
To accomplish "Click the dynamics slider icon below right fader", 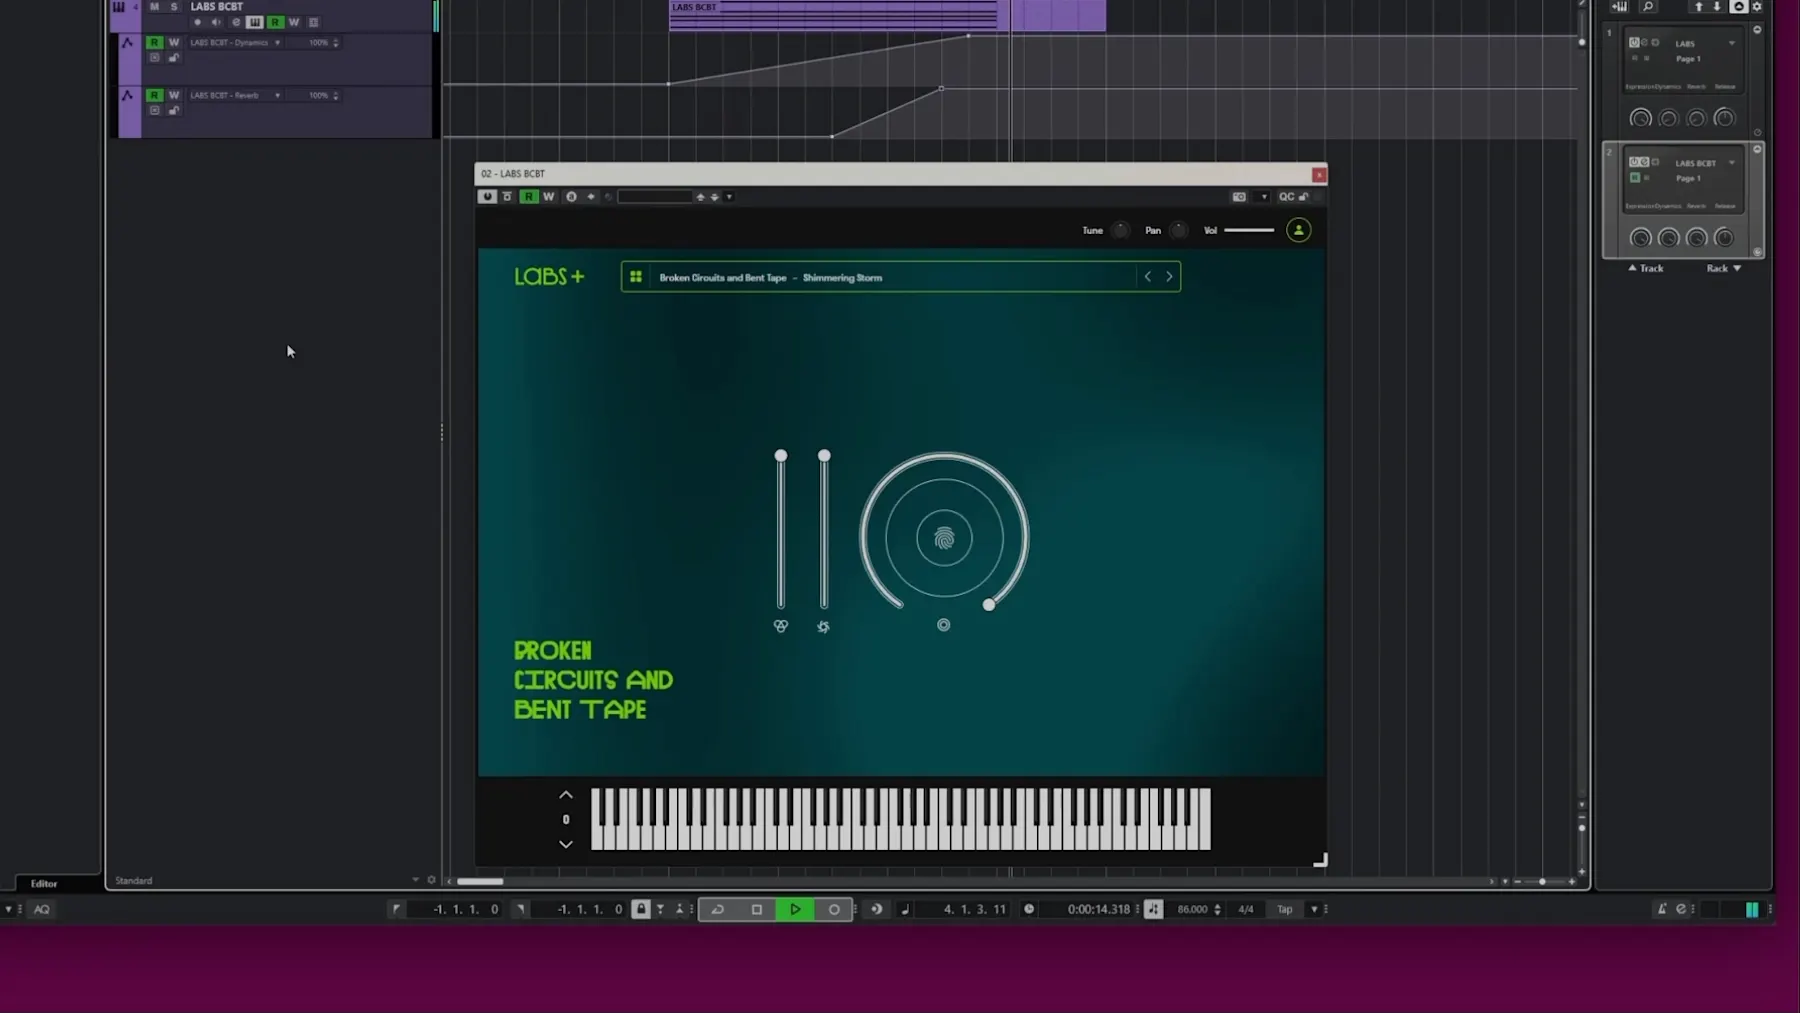I will 823,627.
